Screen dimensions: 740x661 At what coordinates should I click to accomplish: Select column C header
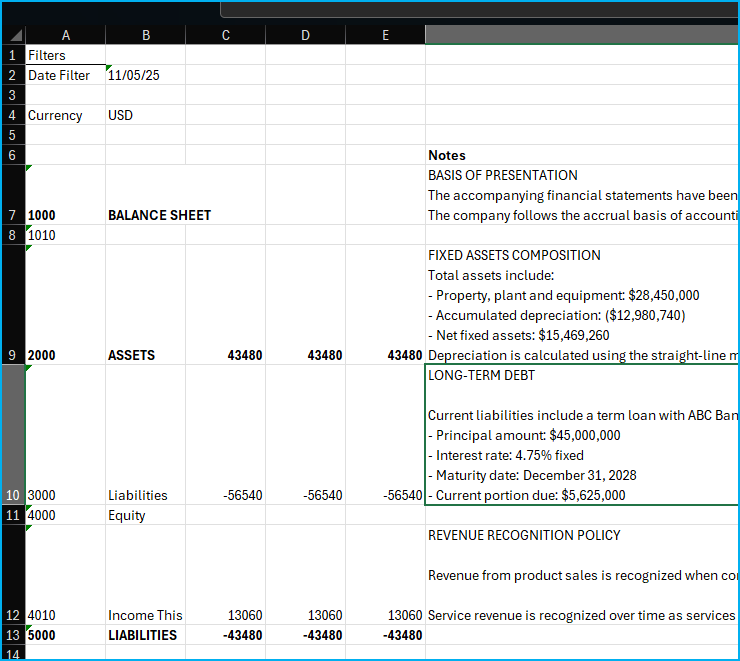(225, 35)
